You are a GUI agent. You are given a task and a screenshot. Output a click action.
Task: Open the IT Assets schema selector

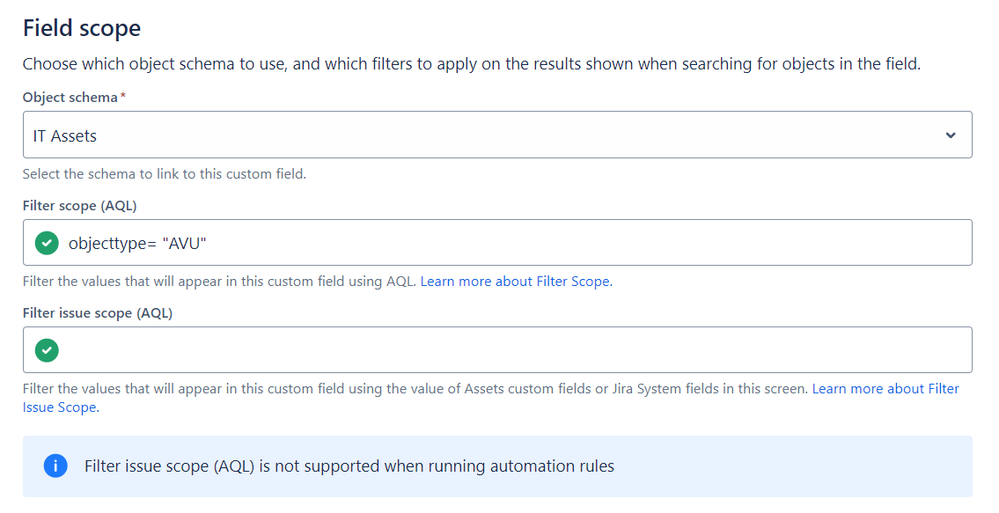point(498,135)
